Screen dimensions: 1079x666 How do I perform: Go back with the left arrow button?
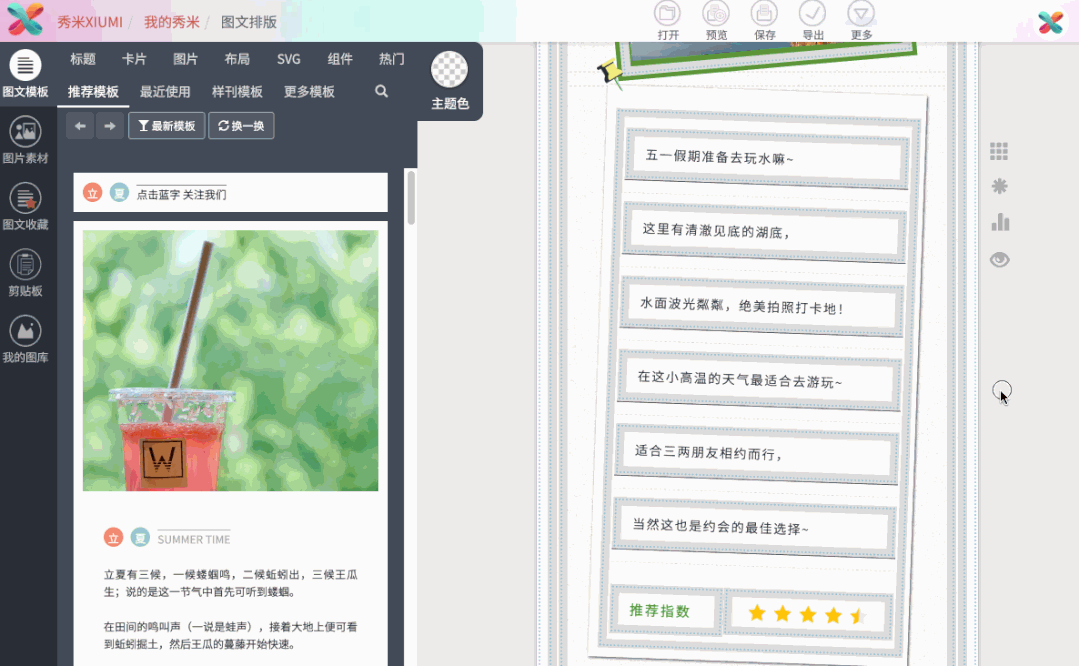(x=80, y=126)
